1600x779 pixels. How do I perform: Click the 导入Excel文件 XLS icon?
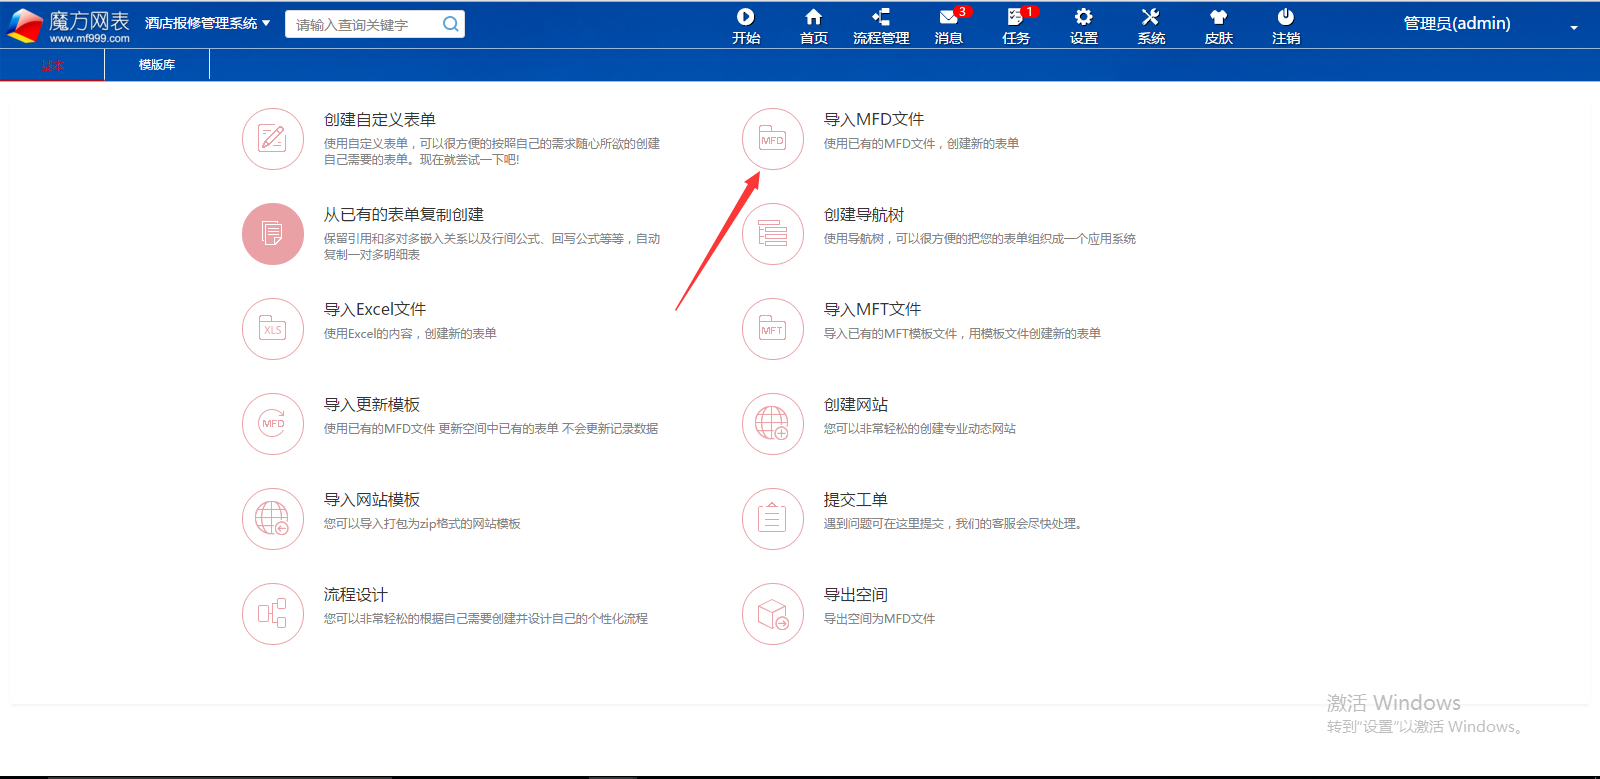(x=273, y=329)
